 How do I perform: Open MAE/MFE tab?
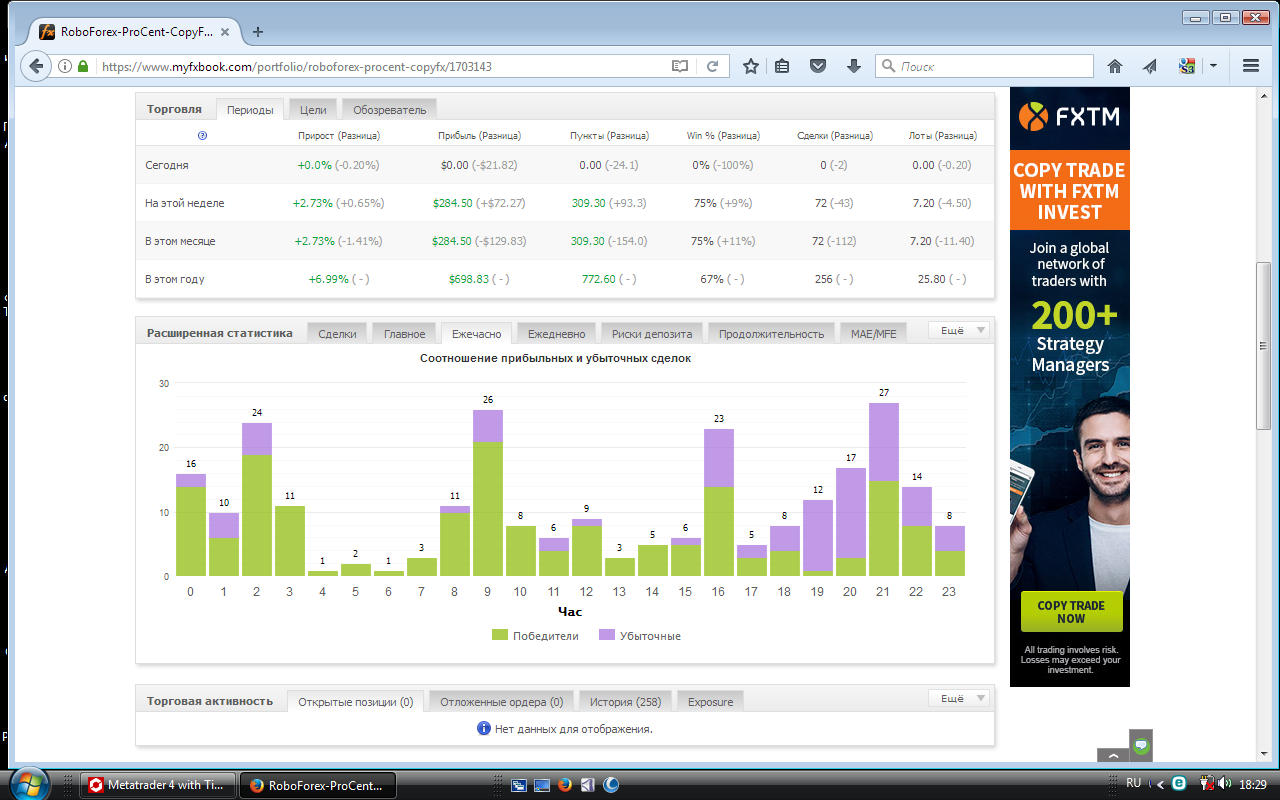pyautogui.click(x=873, y=334)
